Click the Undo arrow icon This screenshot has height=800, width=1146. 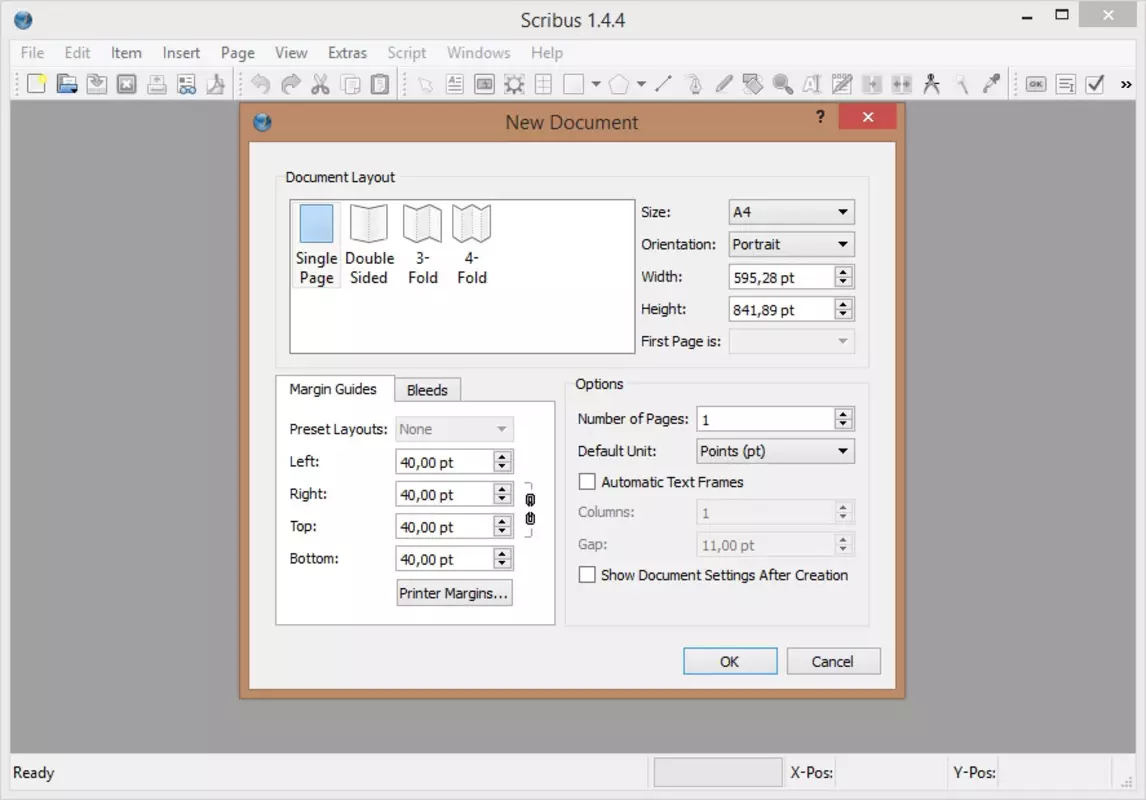pyautogui.click(x=261, y=84)
